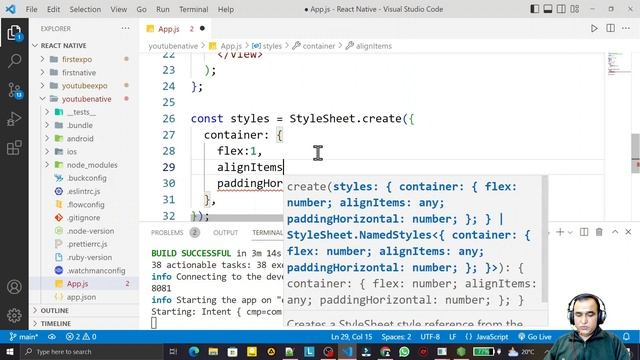Click Ln 29, Col 15 status item
The width and height of the screenshot is (640, 360).
351,337
